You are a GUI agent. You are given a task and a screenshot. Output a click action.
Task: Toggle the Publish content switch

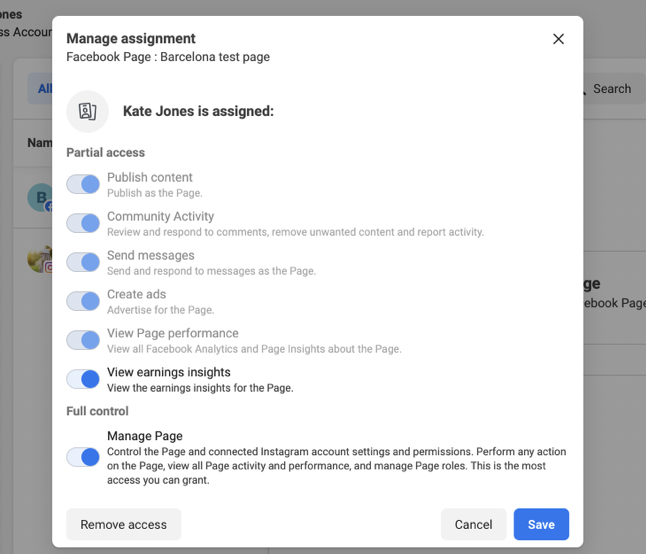(x=83, y=184)
